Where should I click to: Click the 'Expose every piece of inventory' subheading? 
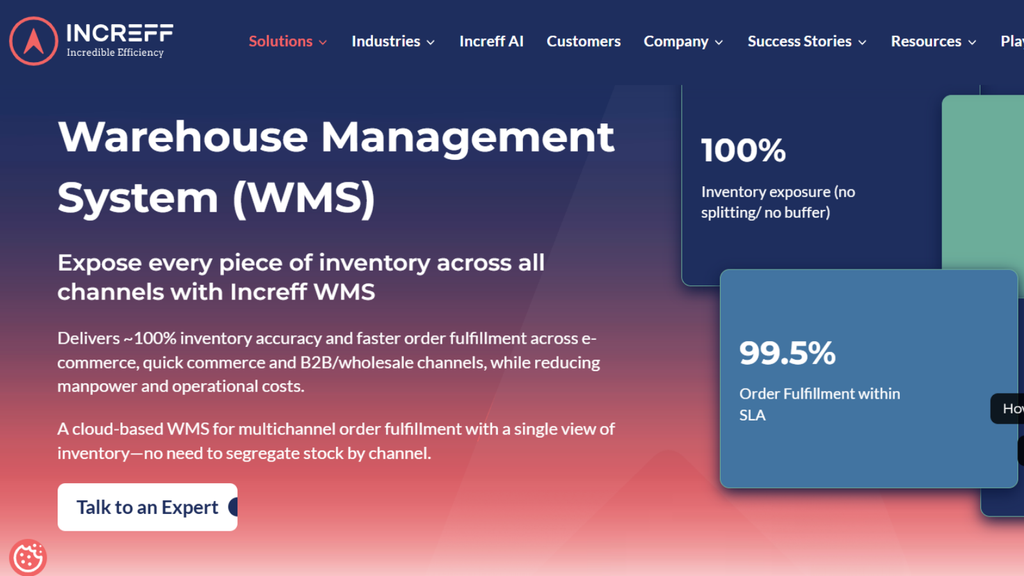coord(301,277)
